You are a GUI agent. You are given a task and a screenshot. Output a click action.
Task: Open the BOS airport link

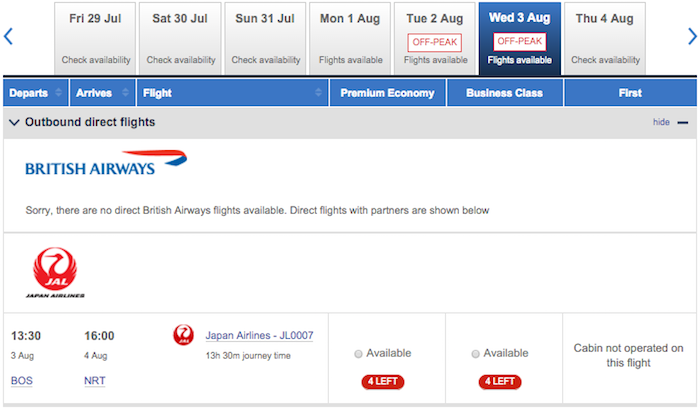click(22, 381)
